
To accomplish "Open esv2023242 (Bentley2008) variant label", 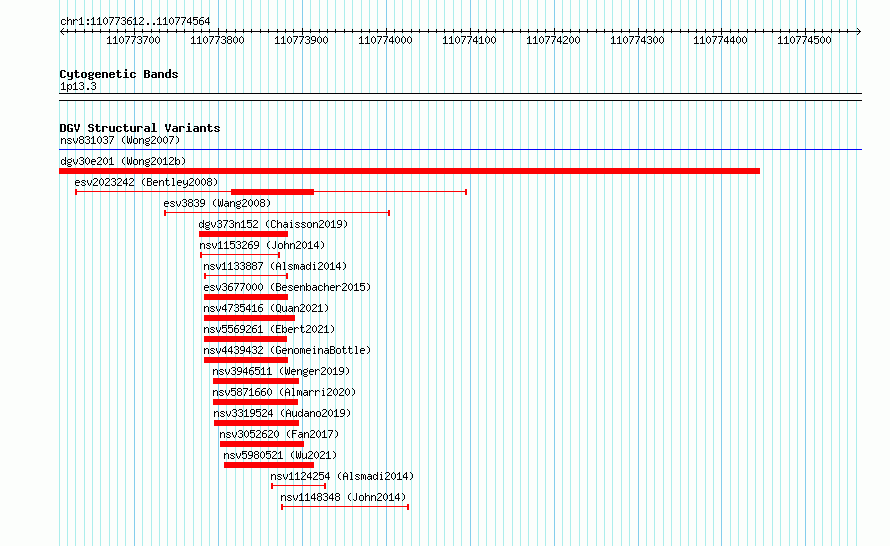I will coord(146,182).
